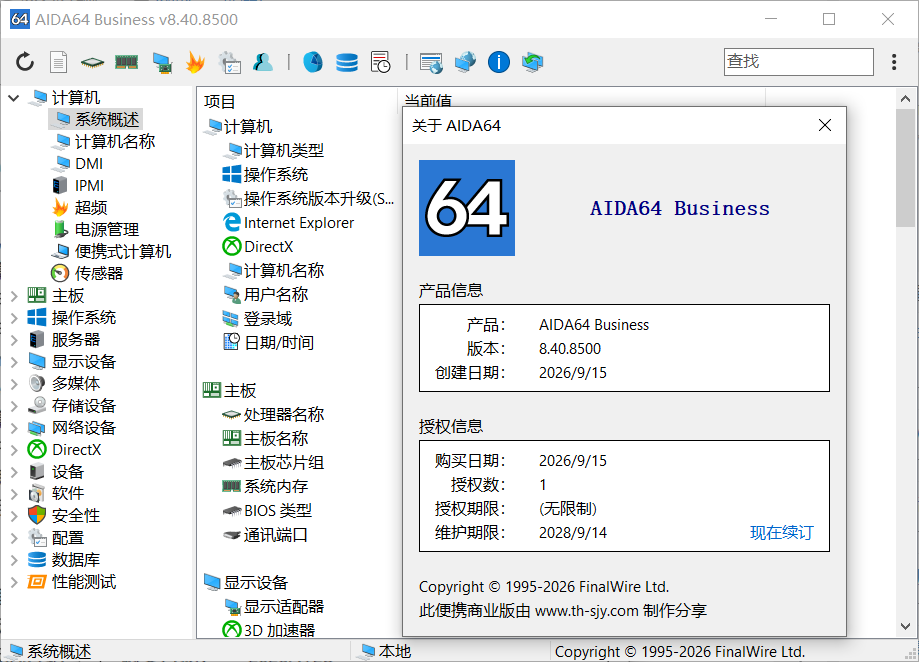Expand the 多媒体 tree node
This screenshot has width=919, height=662.
pyautogui.click(x=14, y=384)
